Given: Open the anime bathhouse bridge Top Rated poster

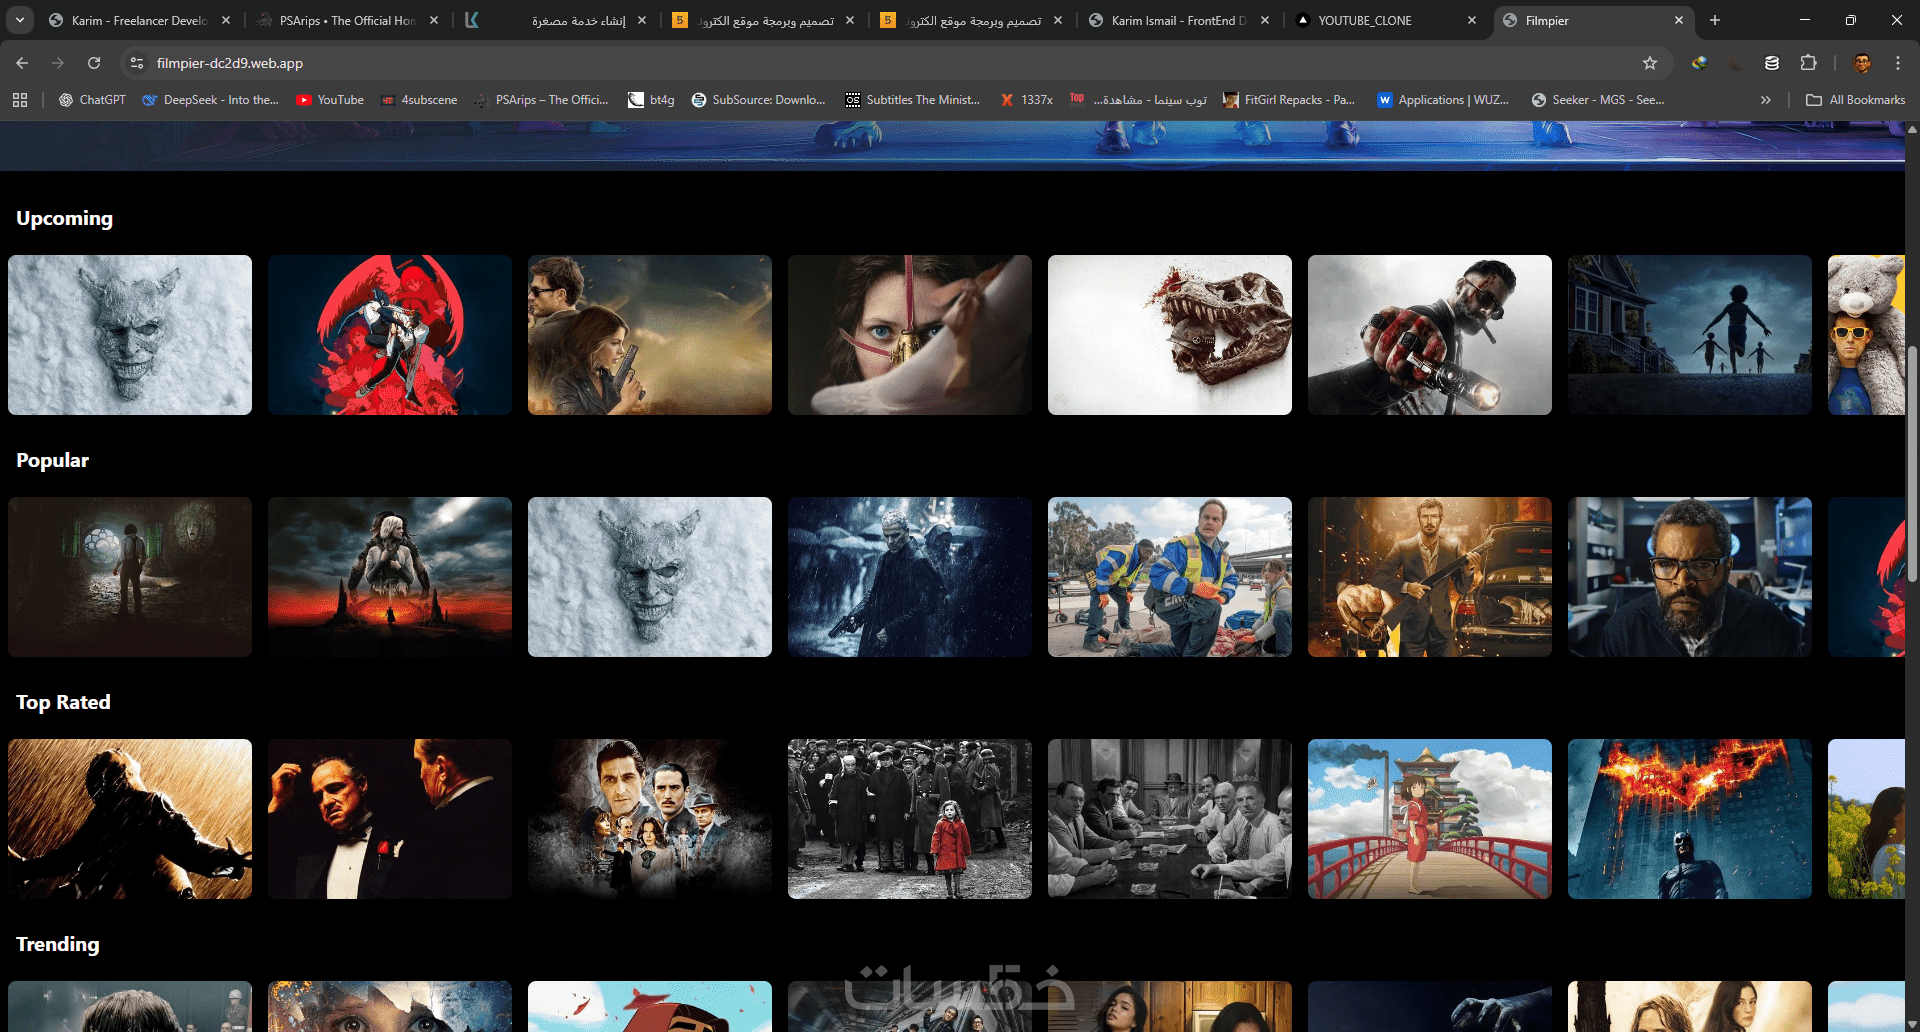Looking at the screenshot, I should coord(1430,819).
